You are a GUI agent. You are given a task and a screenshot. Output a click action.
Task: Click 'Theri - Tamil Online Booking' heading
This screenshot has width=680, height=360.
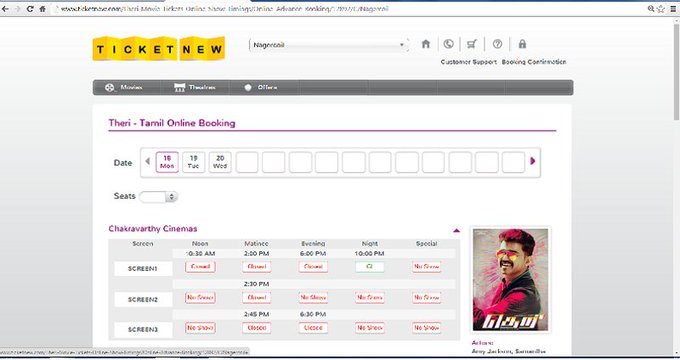click(x=172, y=123)
